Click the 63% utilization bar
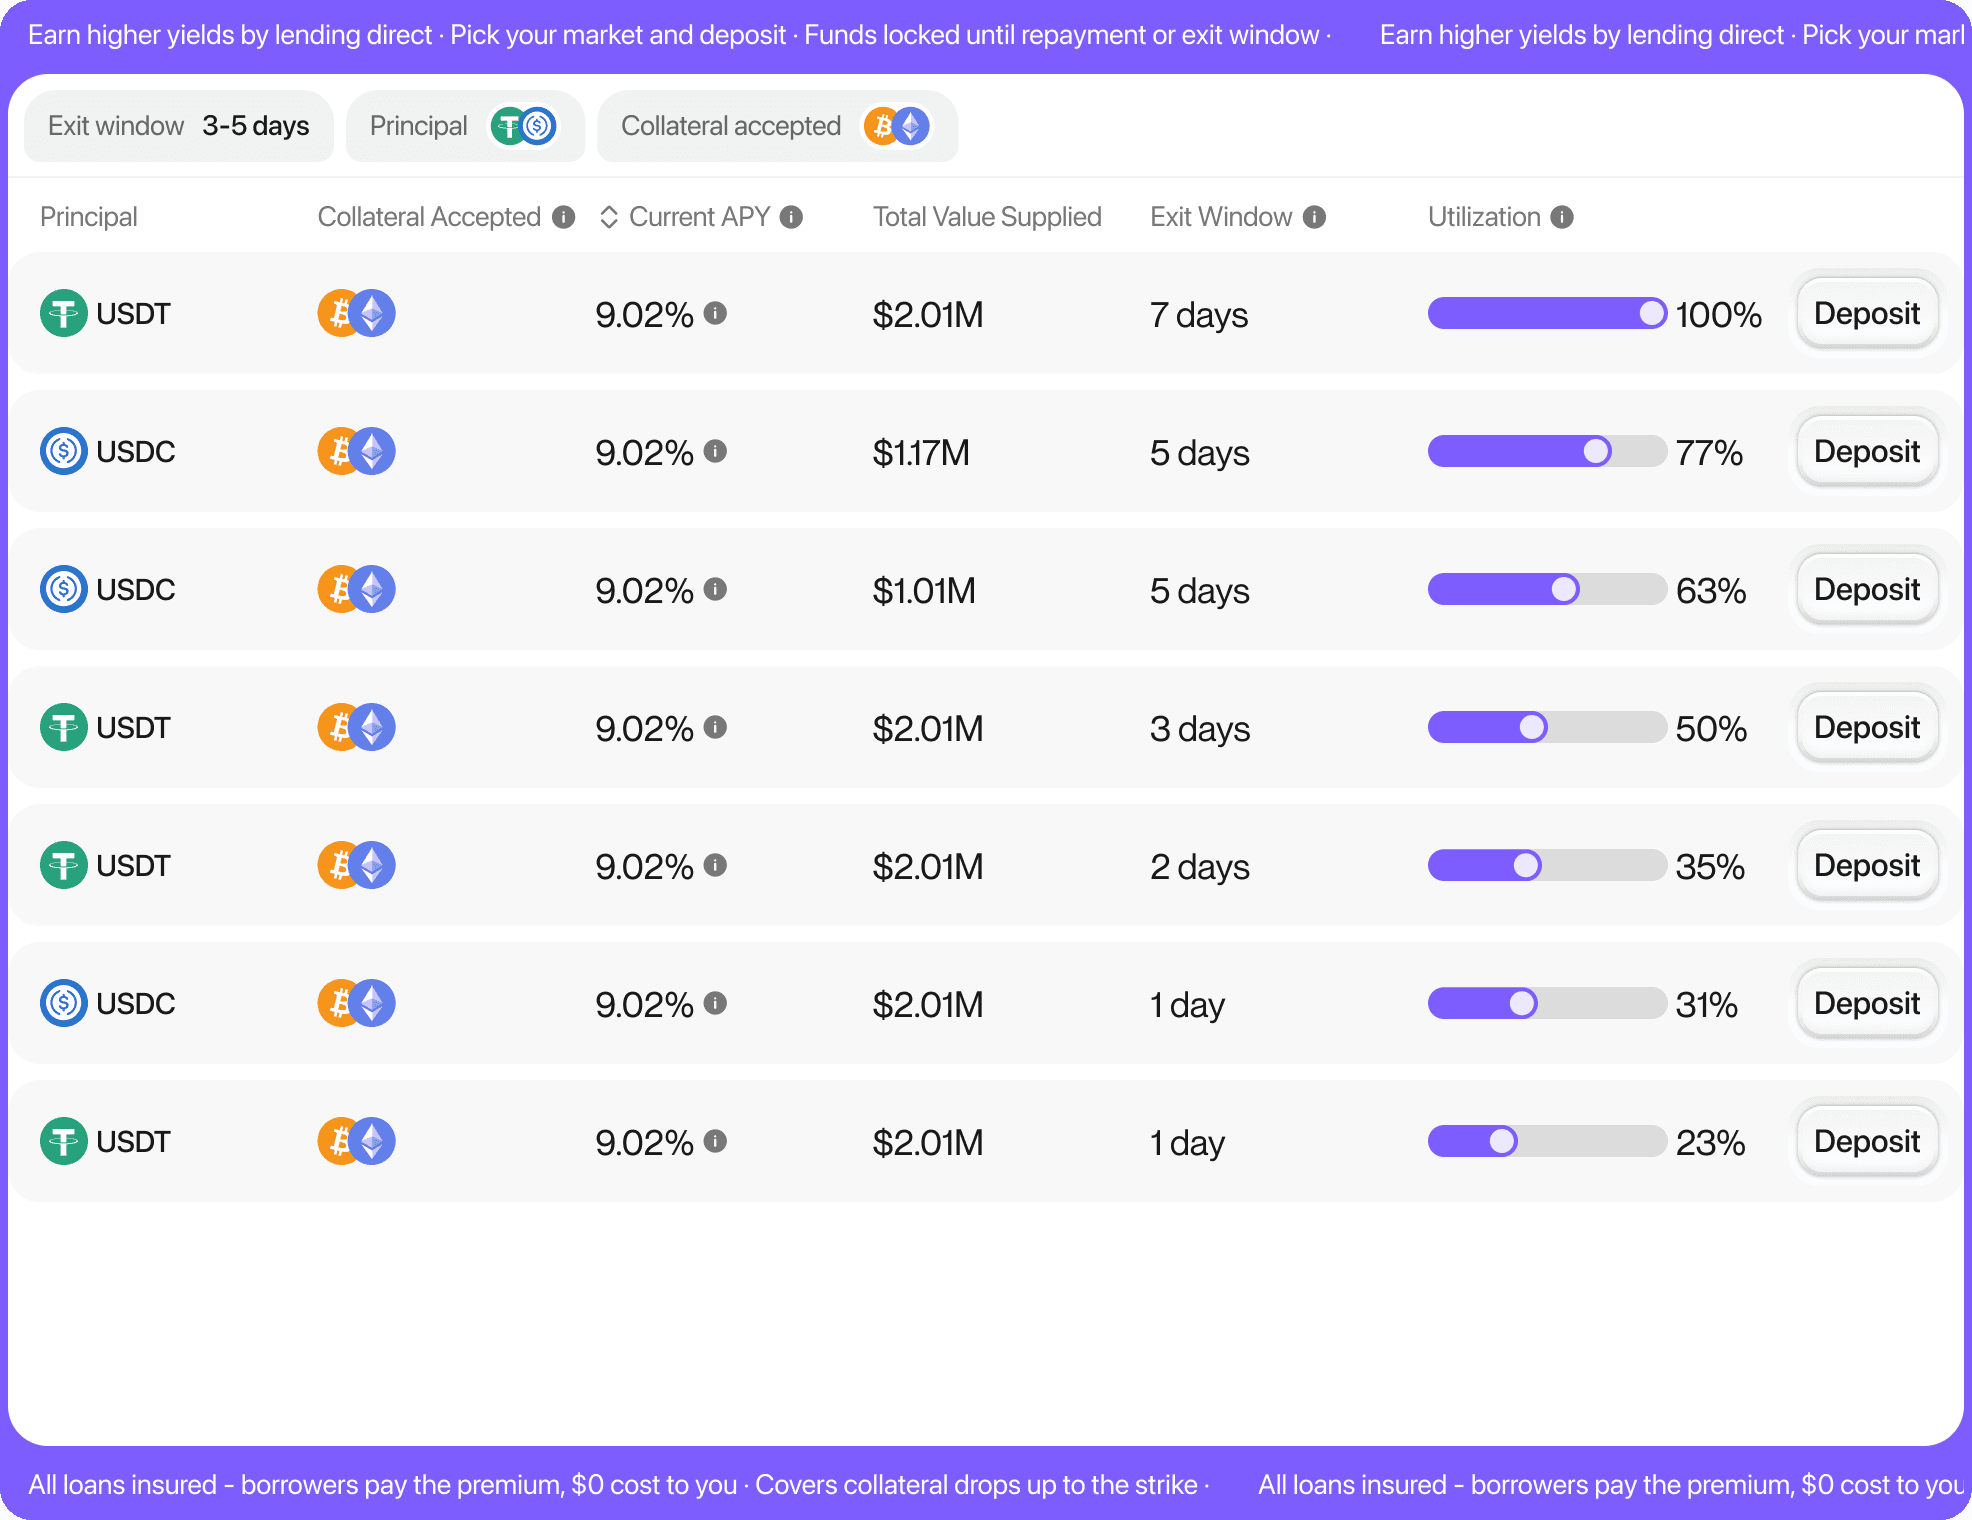Image resolution: width=1972 pixels, height=1520 pixels. pos(1547,589)
